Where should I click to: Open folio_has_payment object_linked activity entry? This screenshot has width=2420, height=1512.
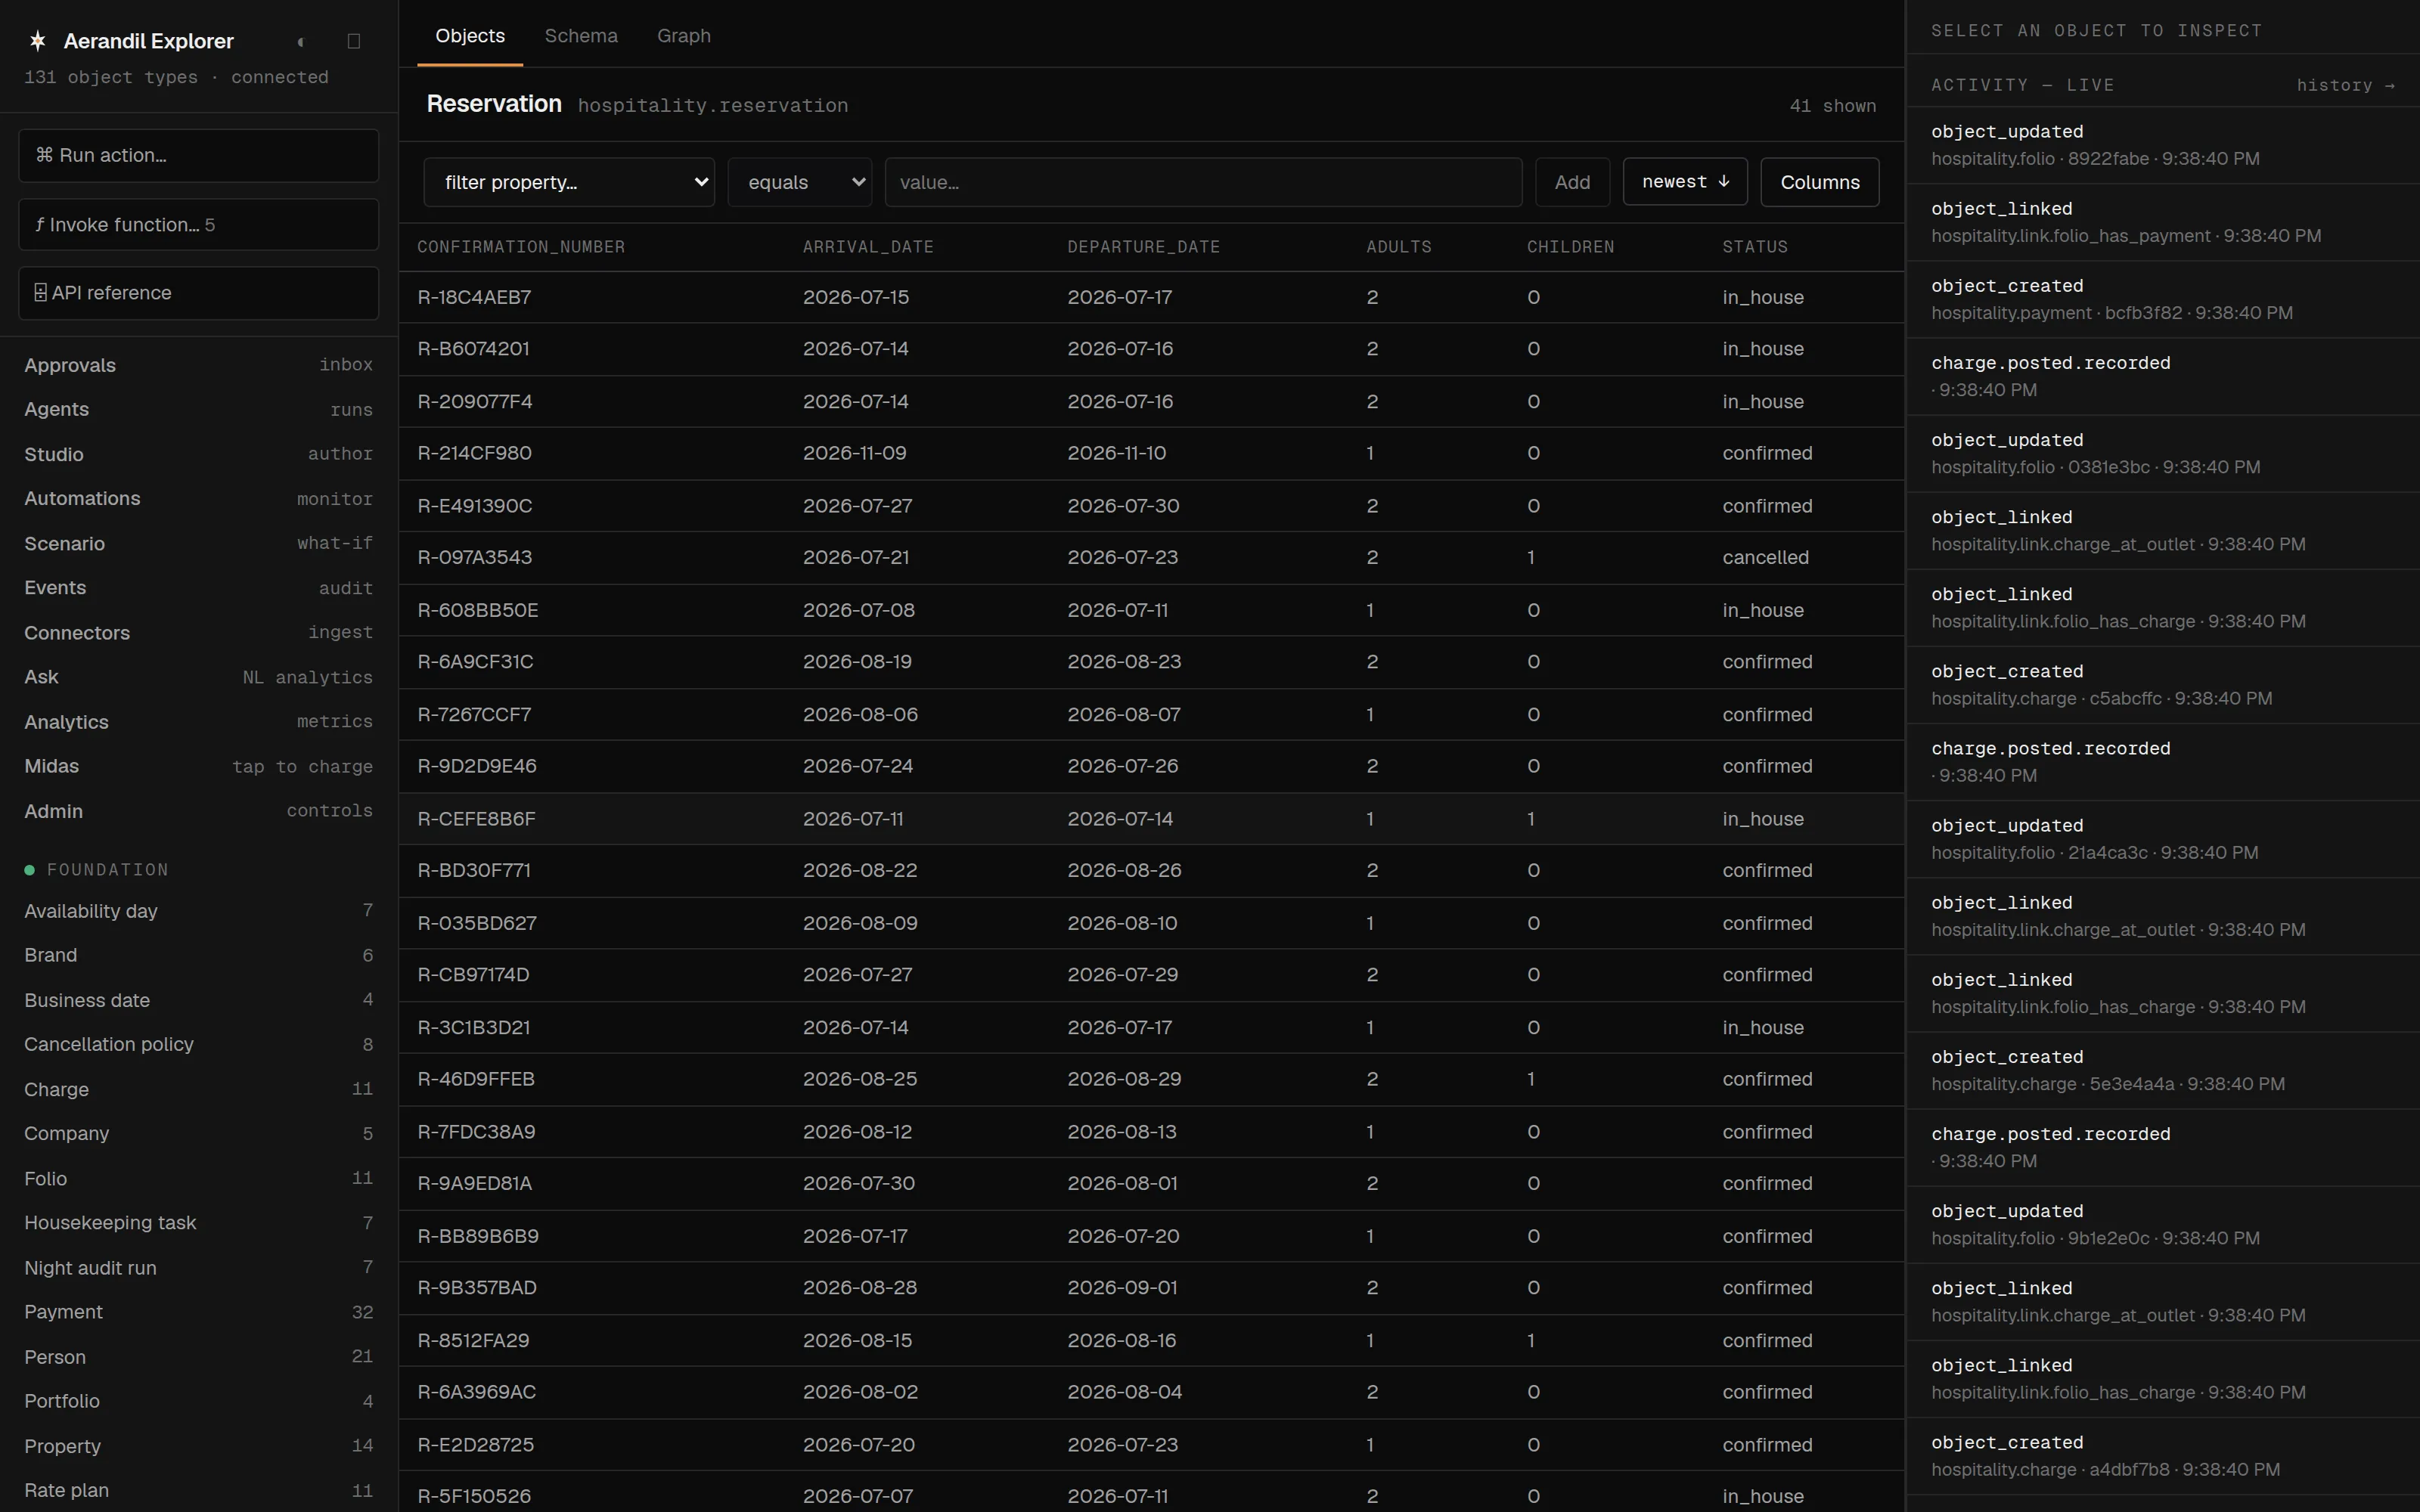coord(2162,222)
